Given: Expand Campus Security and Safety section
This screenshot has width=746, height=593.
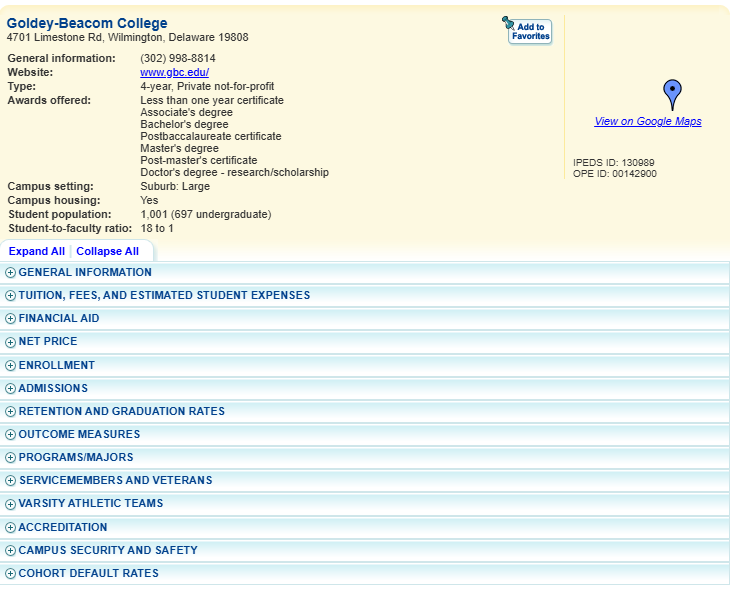Looking at the screenshot, I should [x=364, y=550].
